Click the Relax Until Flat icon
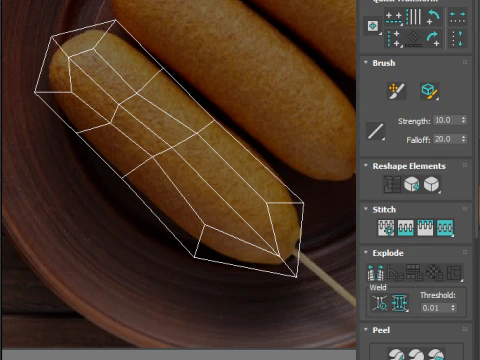This screenshot has width=480, height=360. coord(412,184)
